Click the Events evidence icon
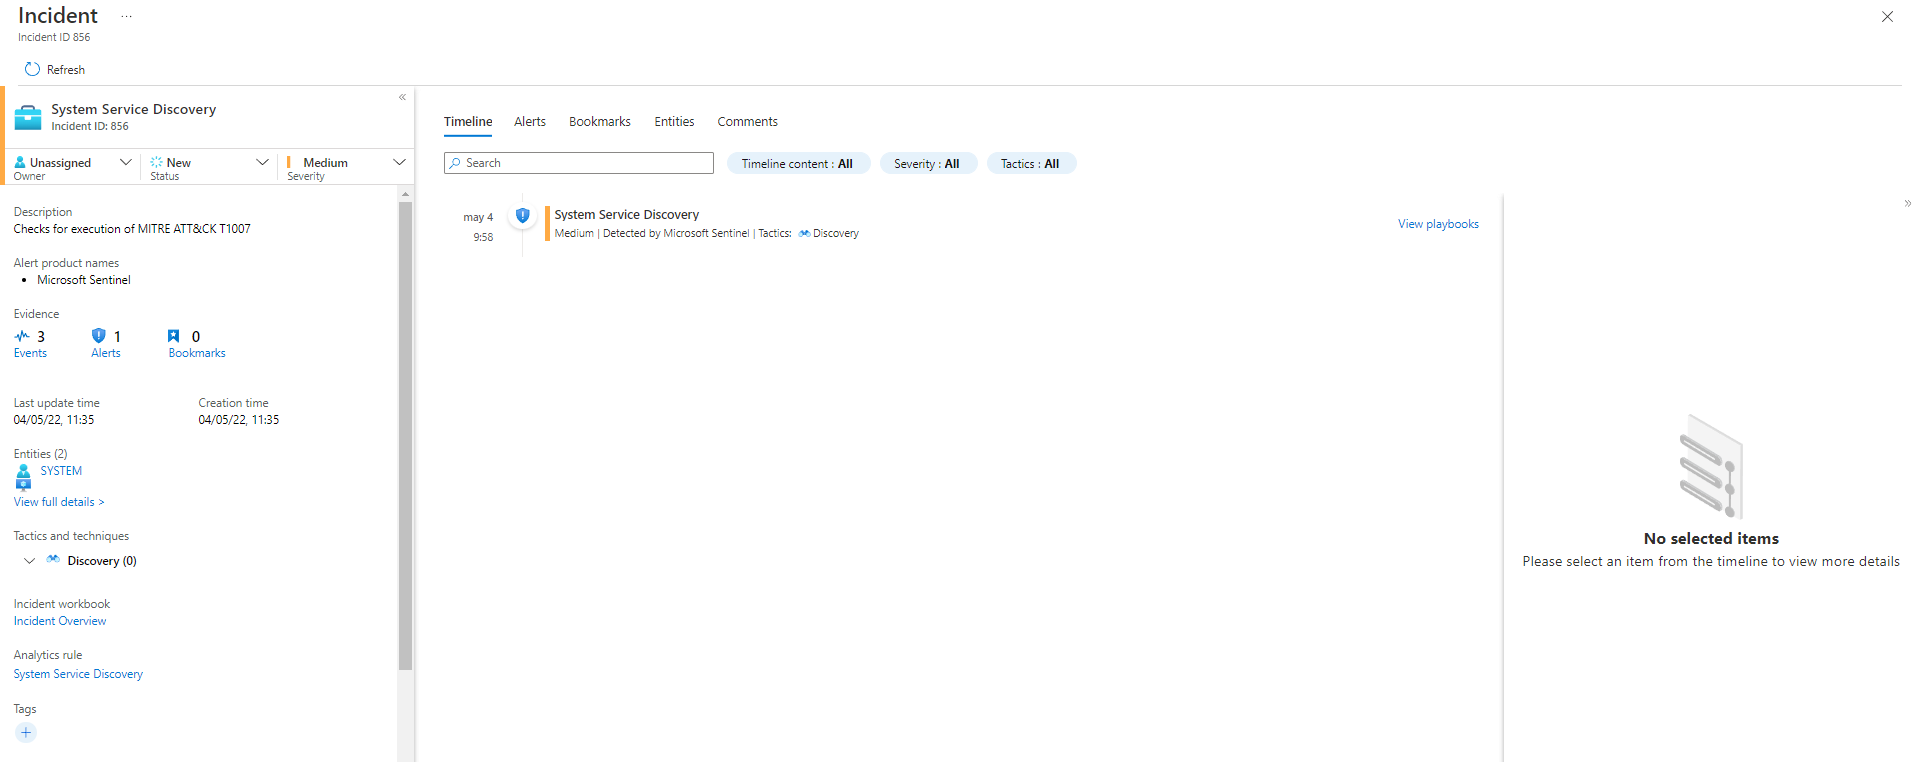The width and height of the screenshot is (1915, 762). coord(22,336)
